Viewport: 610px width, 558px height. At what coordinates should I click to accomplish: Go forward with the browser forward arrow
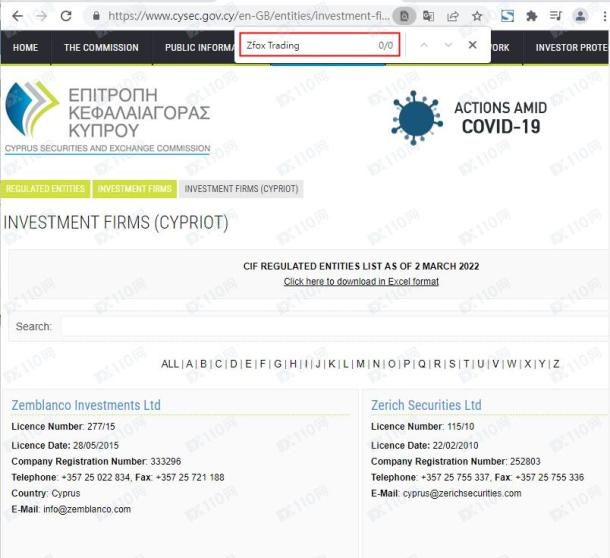pyautogui.click(x=41, y=16)
